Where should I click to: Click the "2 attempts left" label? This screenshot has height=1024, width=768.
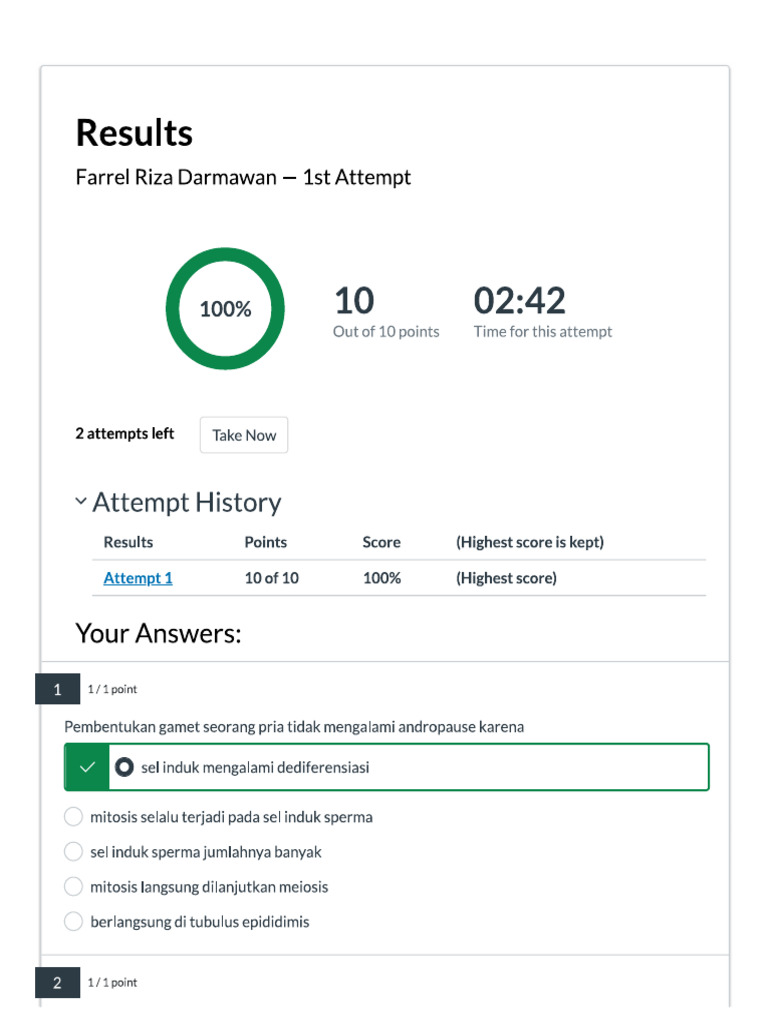[125, 434]
